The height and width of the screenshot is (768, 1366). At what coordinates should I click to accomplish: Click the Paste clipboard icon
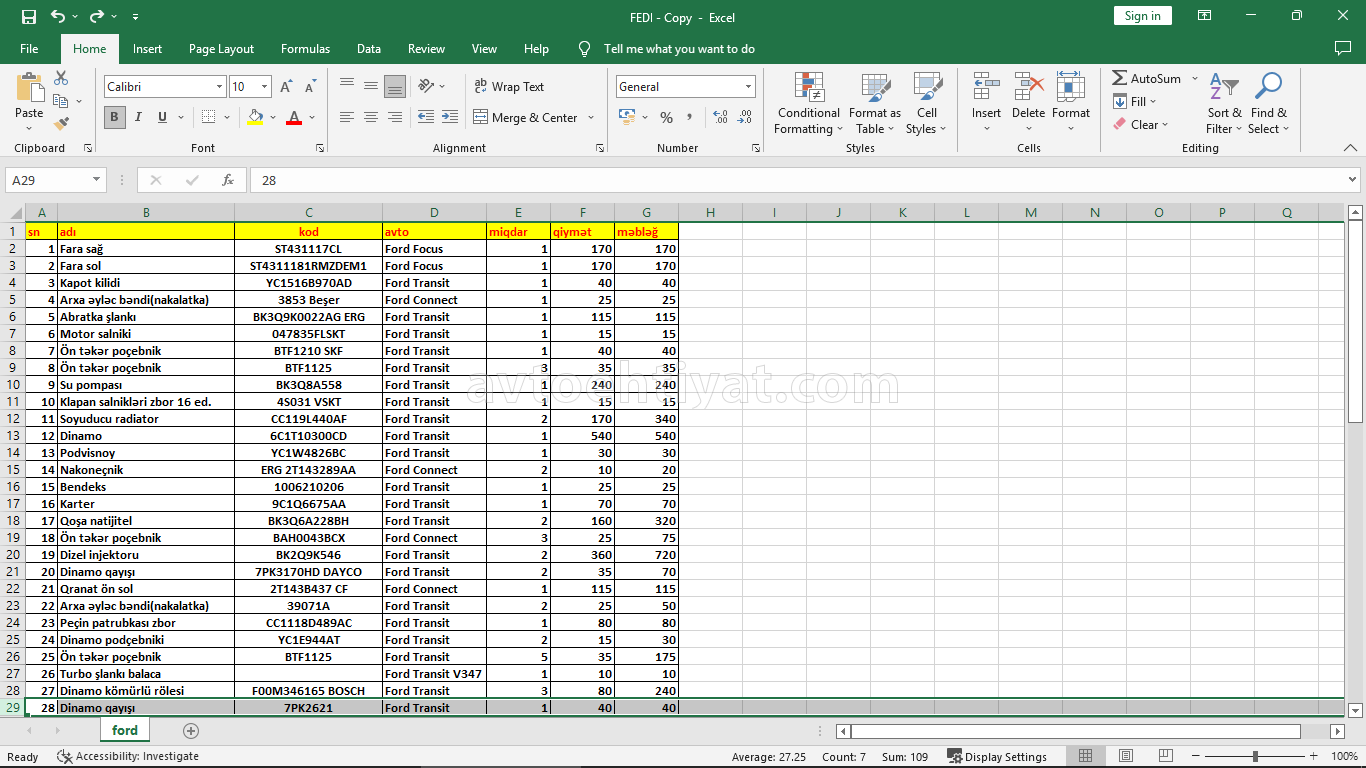click(x=29, y=87)
